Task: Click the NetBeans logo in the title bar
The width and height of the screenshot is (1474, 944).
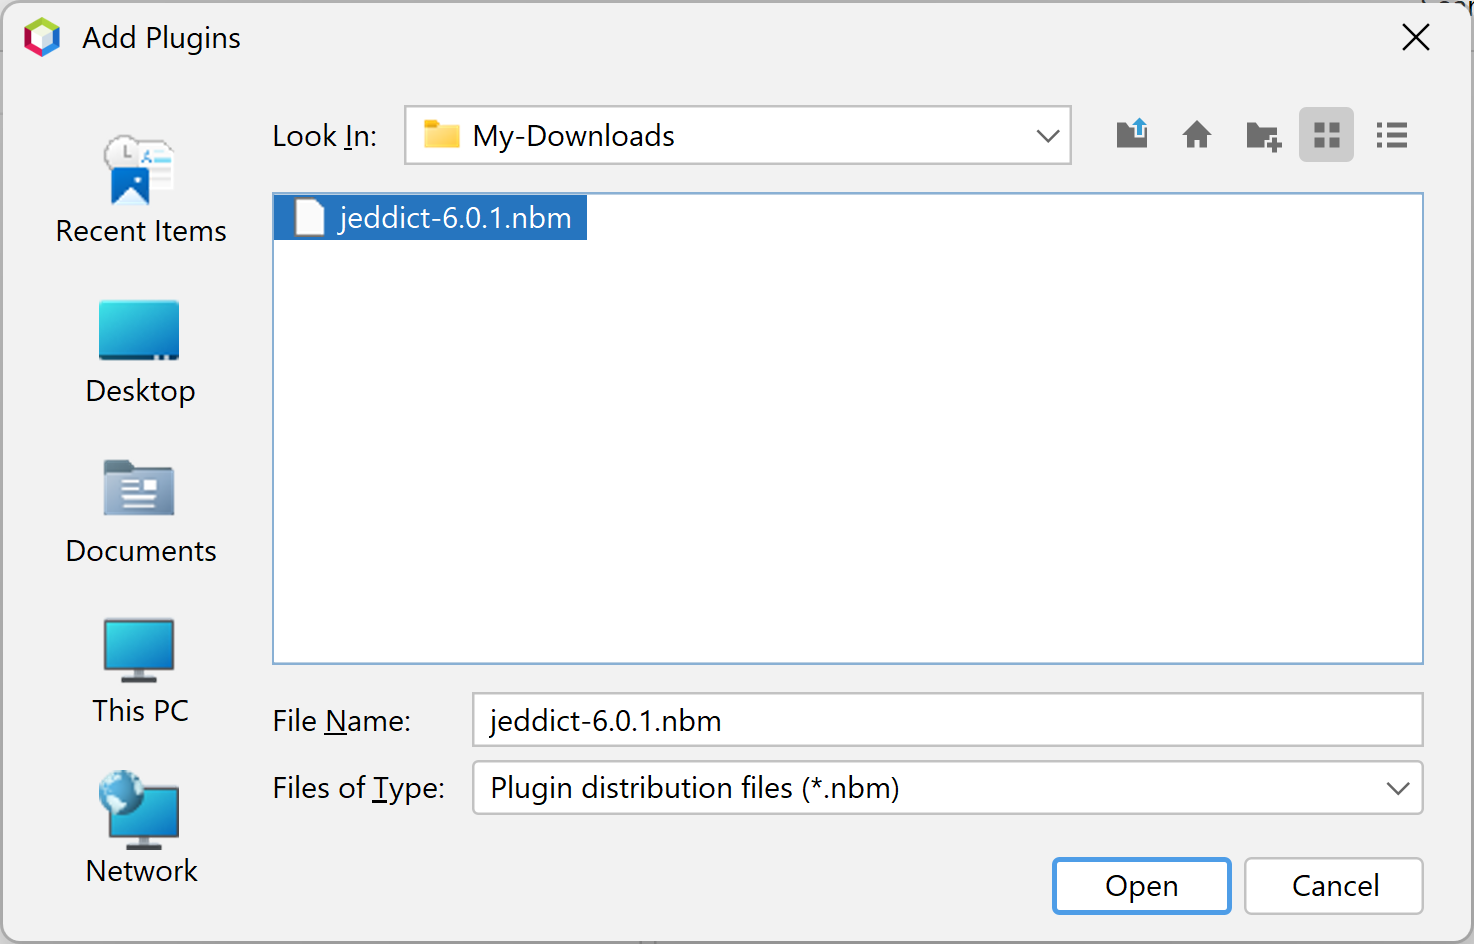Action: 42,38
